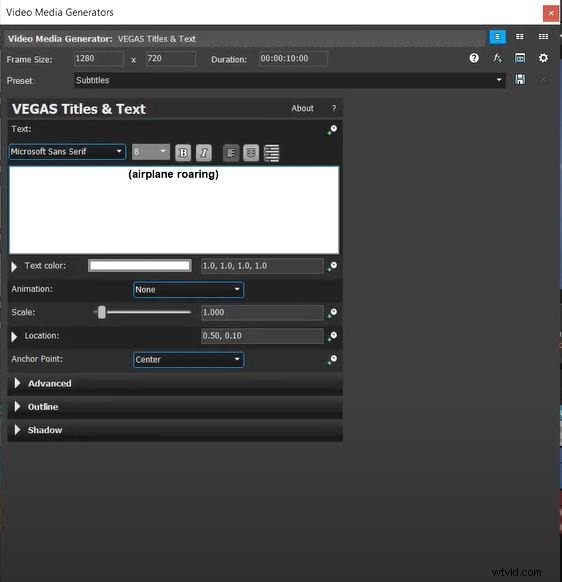Screen dimensions: 562x582
Task: Save preset with the floppy disk icon
Action: point(520,79)
